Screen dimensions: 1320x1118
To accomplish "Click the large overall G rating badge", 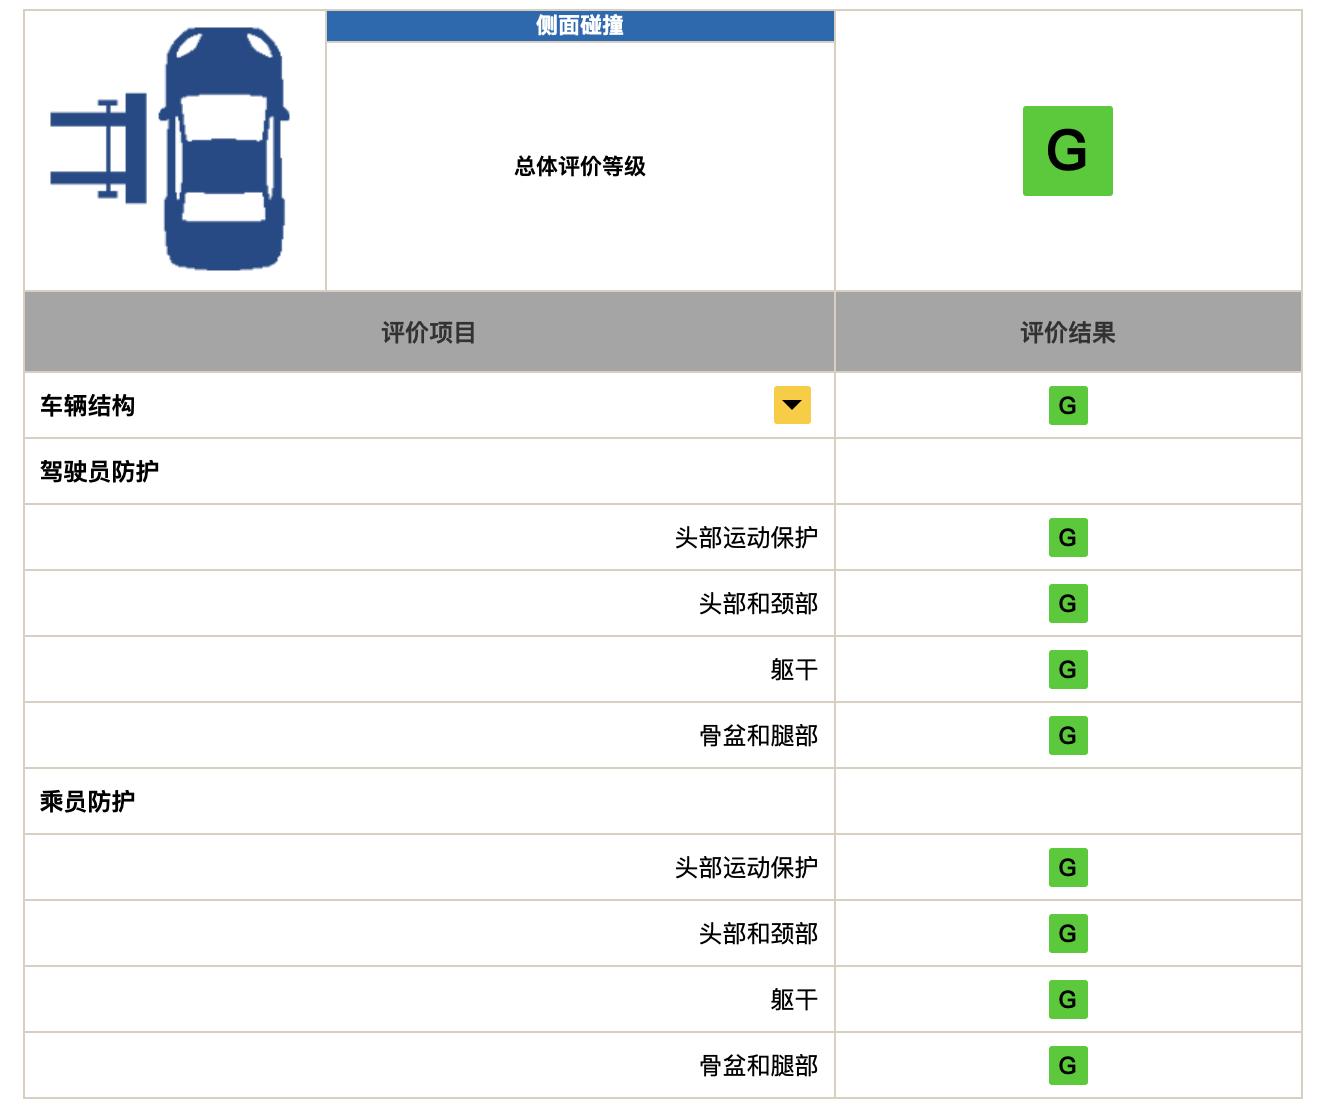I will coord(1067,151).
